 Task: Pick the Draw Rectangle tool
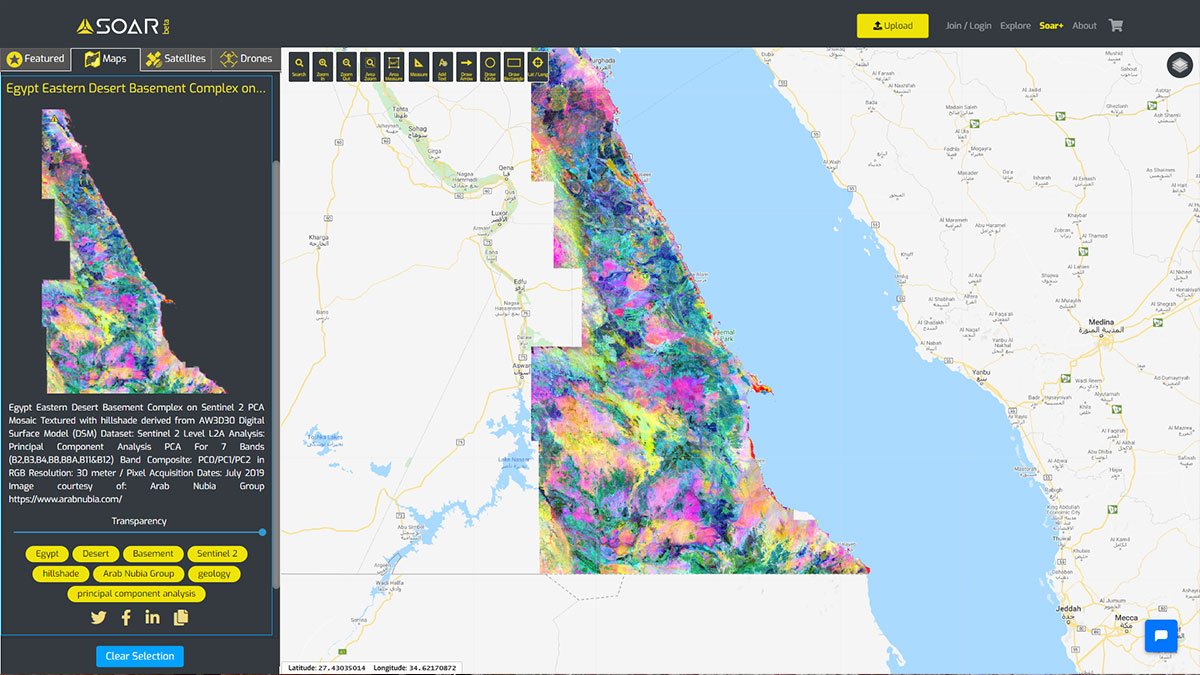tap(514, 66)
